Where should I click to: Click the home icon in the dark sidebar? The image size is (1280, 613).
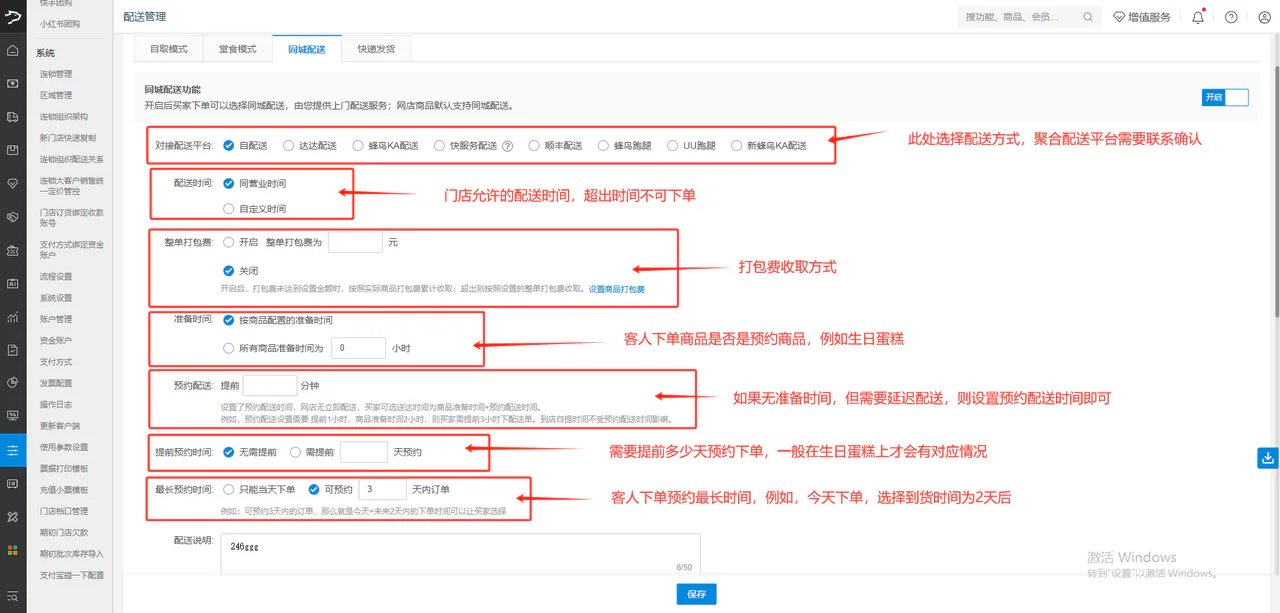13,50
